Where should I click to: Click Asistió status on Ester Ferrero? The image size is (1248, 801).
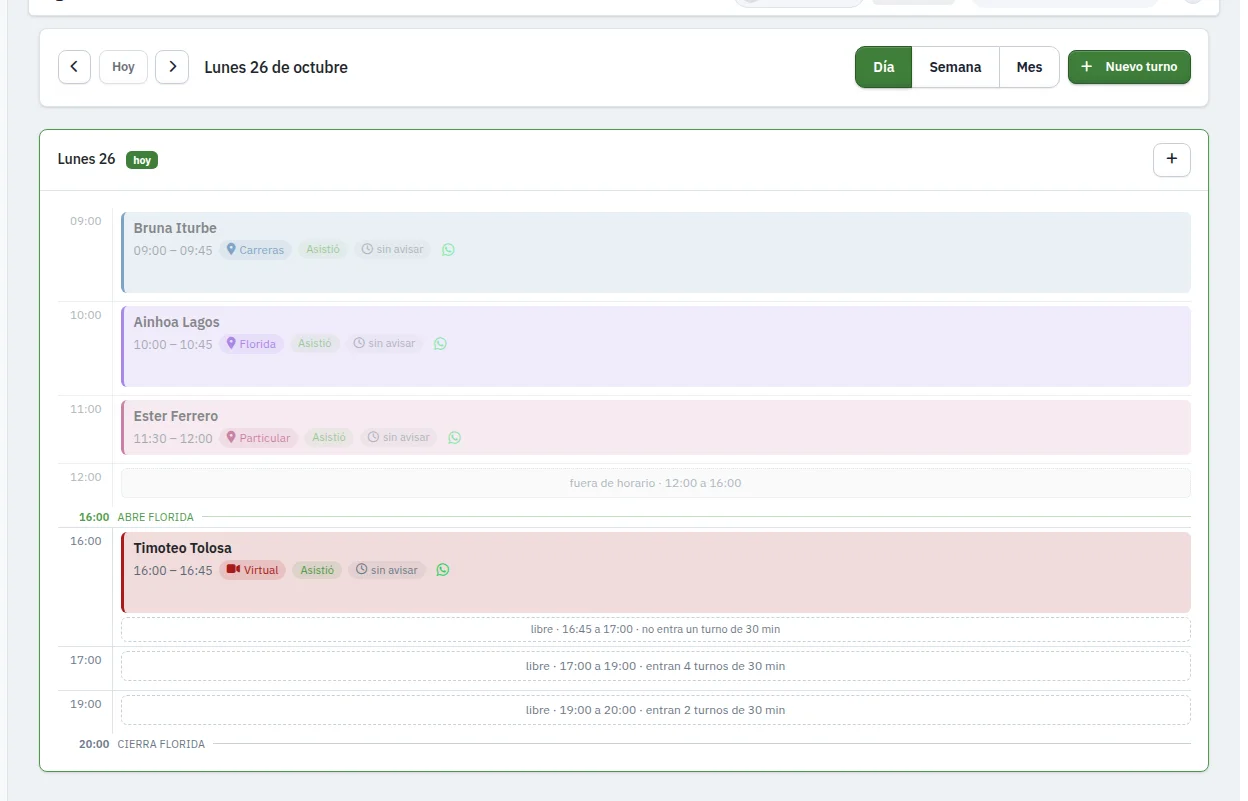pyautogui.click(x=329, y=438)
